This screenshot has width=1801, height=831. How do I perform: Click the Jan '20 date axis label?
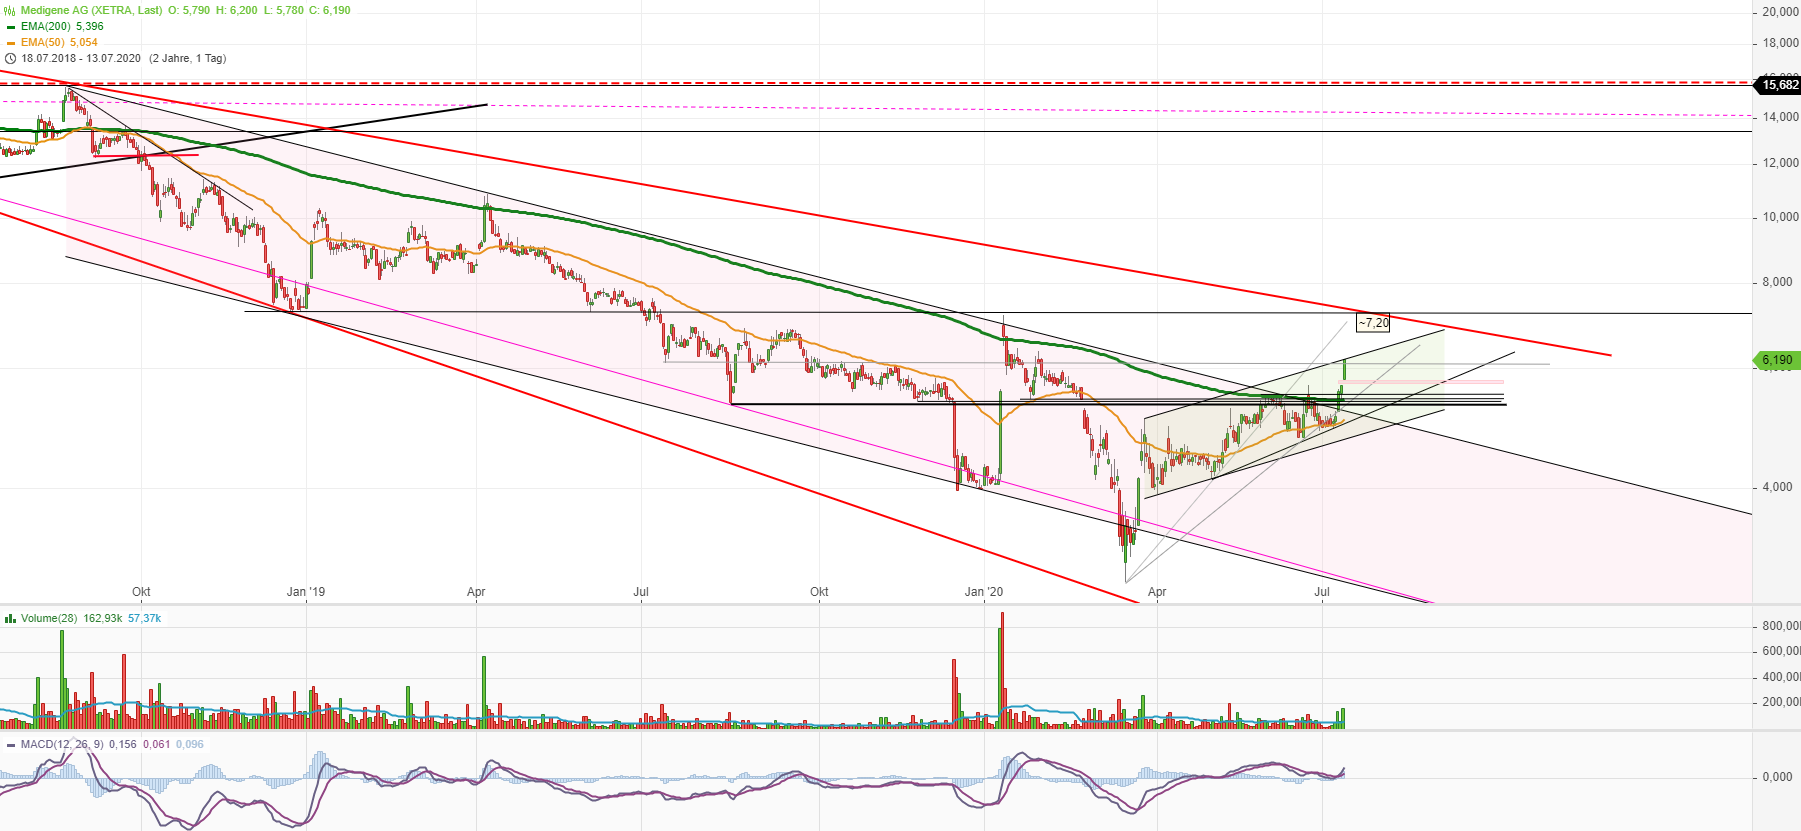click(x=984, y=592)
